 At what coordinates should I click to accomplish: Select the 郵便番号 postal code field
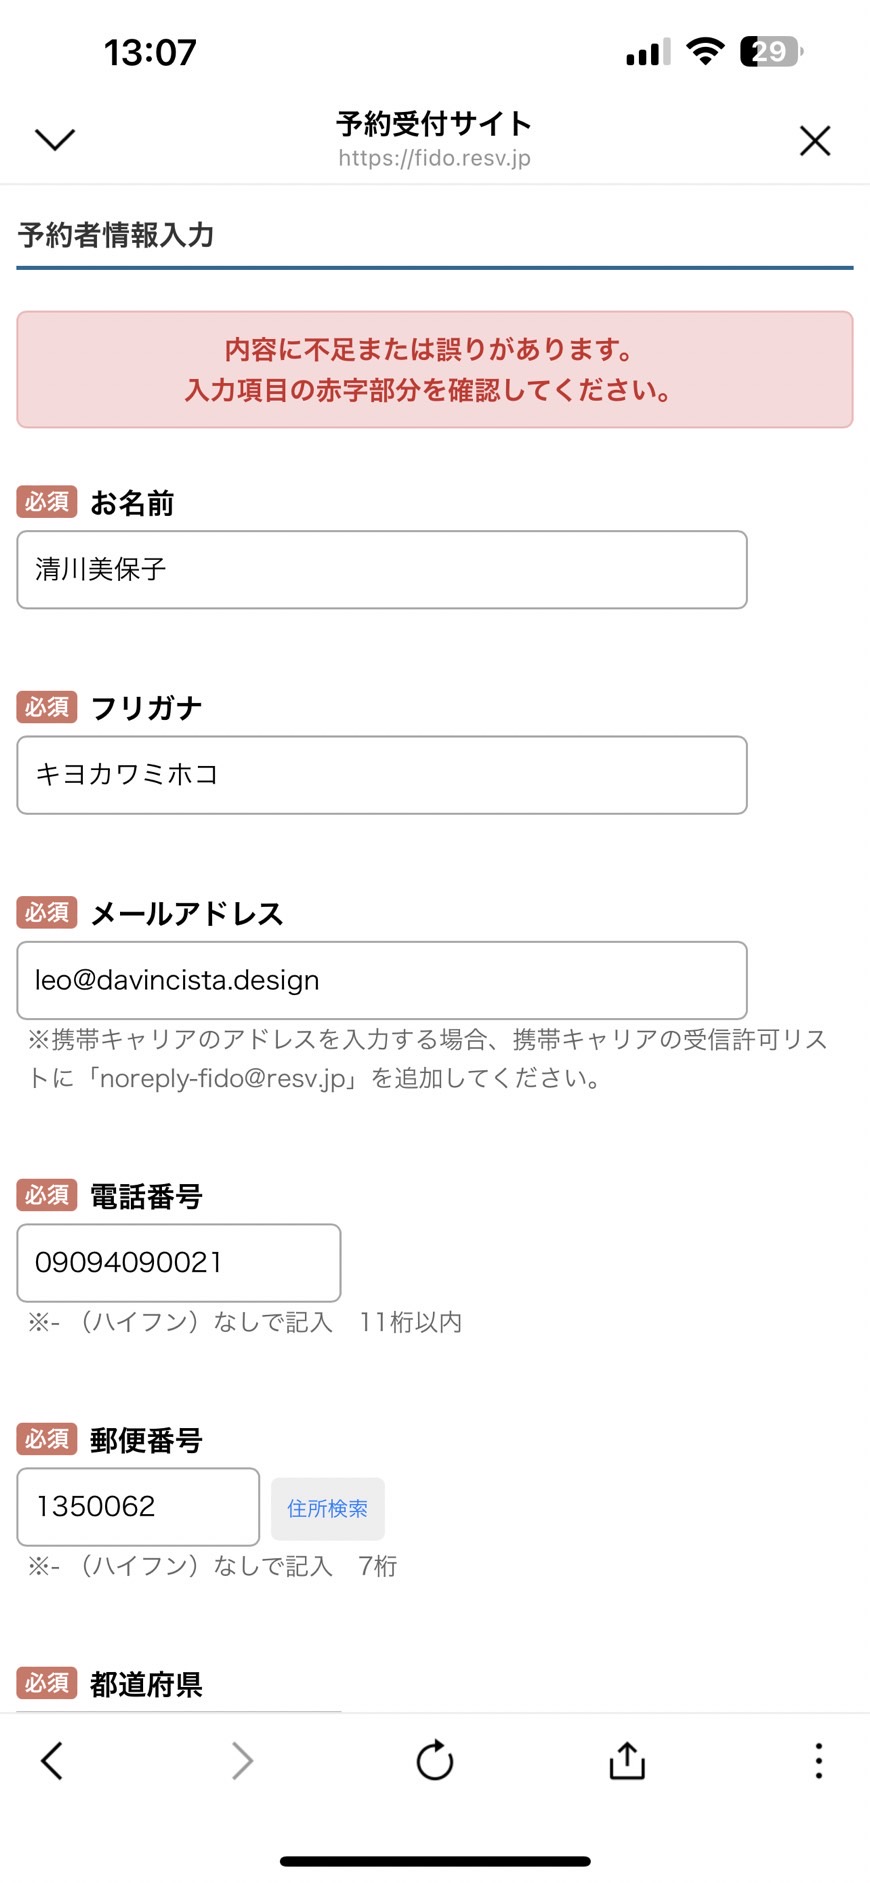(138, 1506)
